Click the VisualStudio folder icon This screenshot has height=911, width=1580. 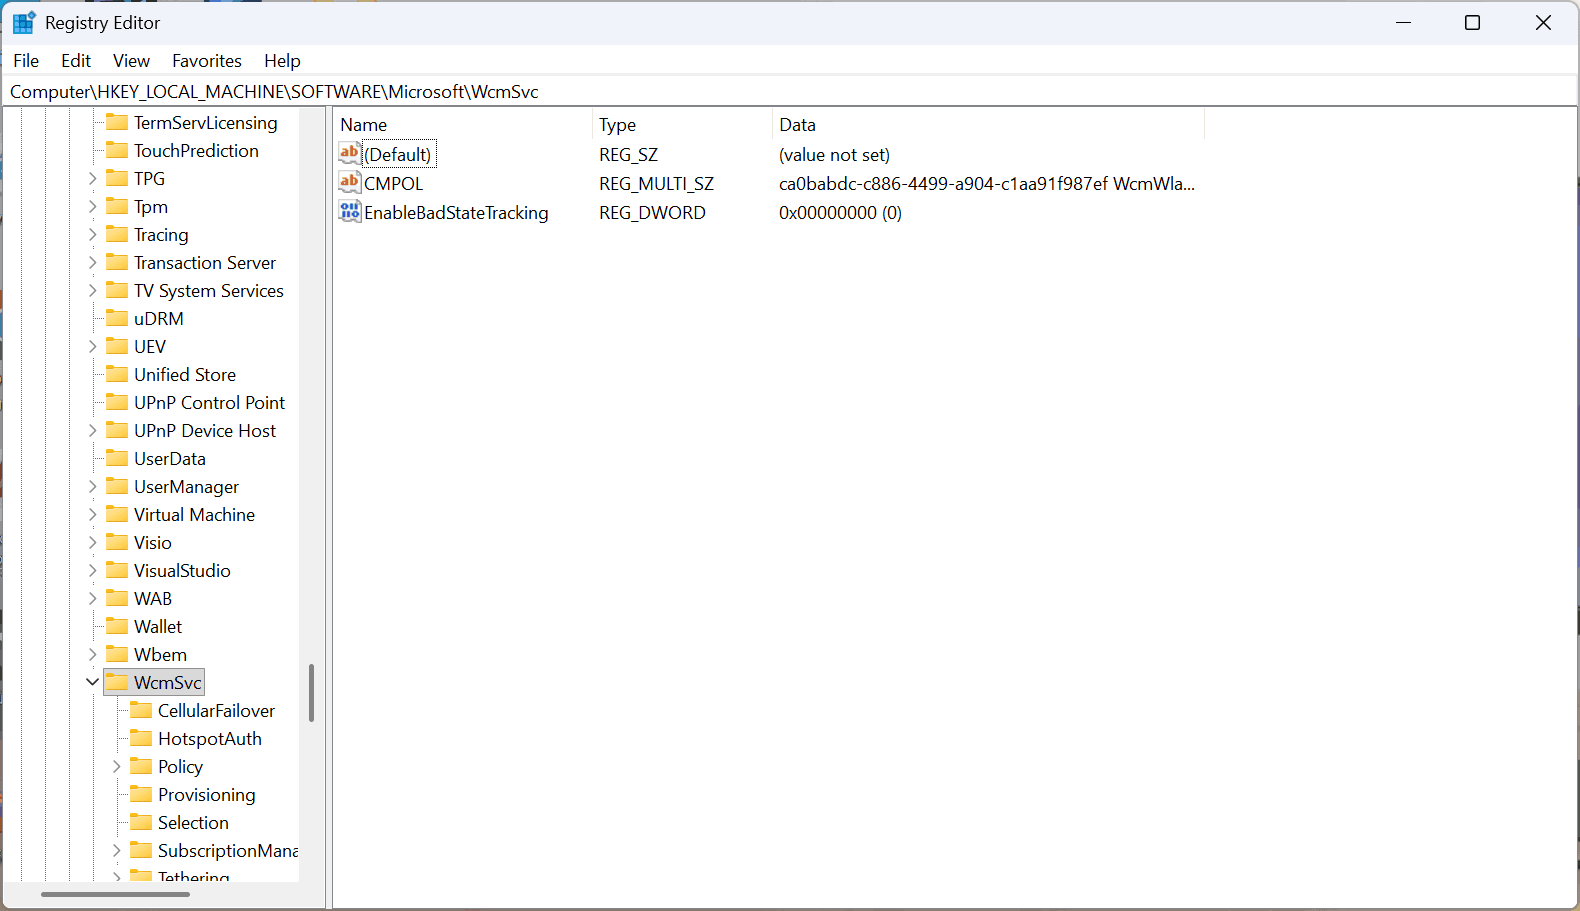pyautogui.click(x=117, y=570)
